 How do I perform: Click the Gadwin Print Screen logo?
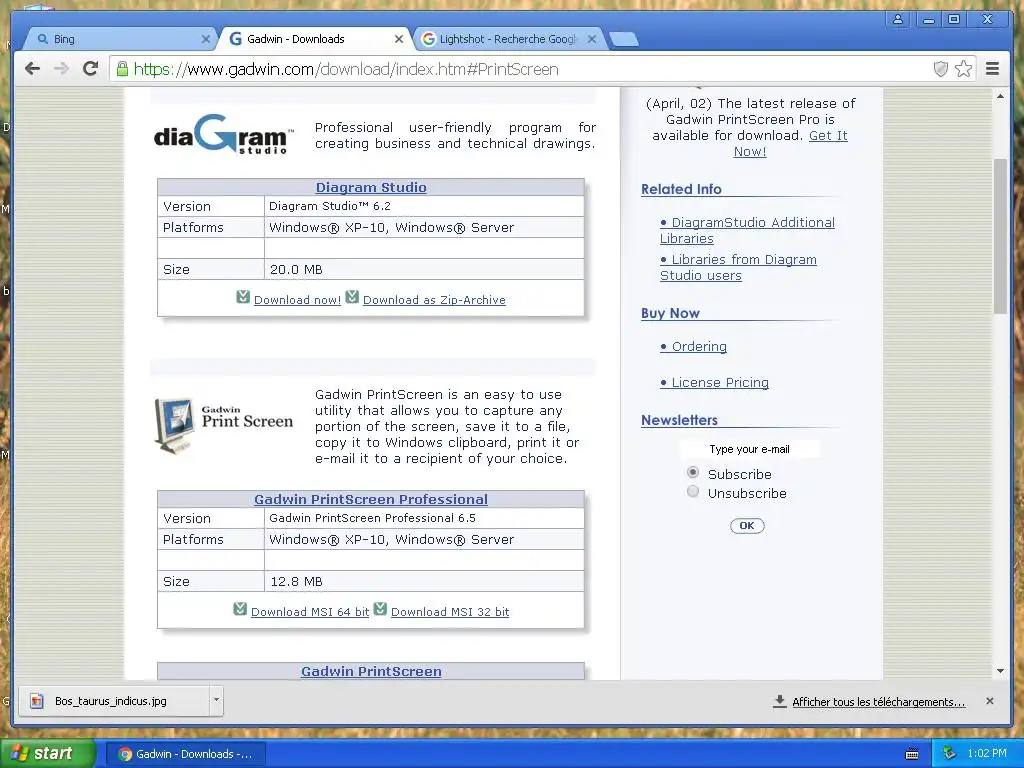pyautogui.click(x=223, y=425)
